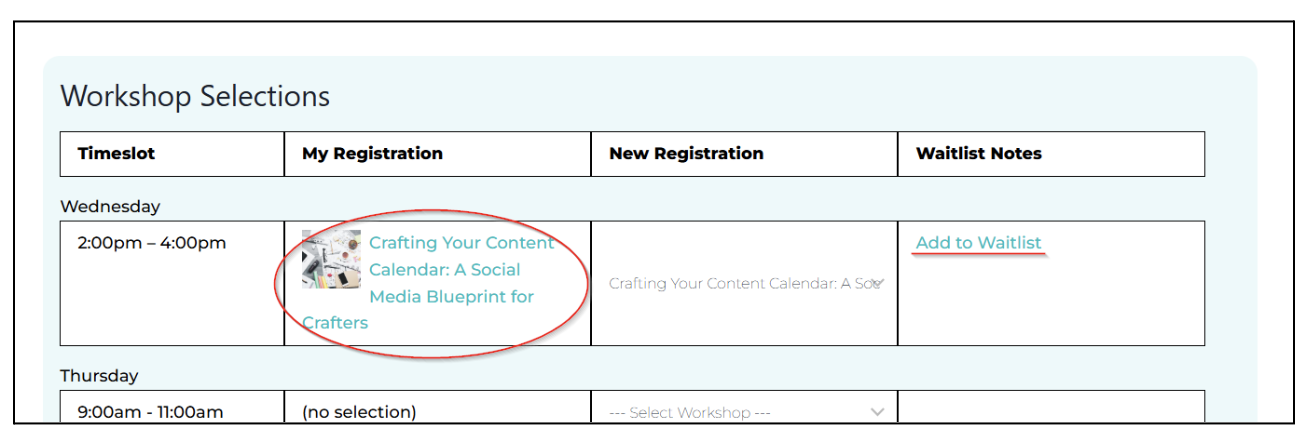
Task: Click the (no selection) text for Thursday
Action: 359,412
